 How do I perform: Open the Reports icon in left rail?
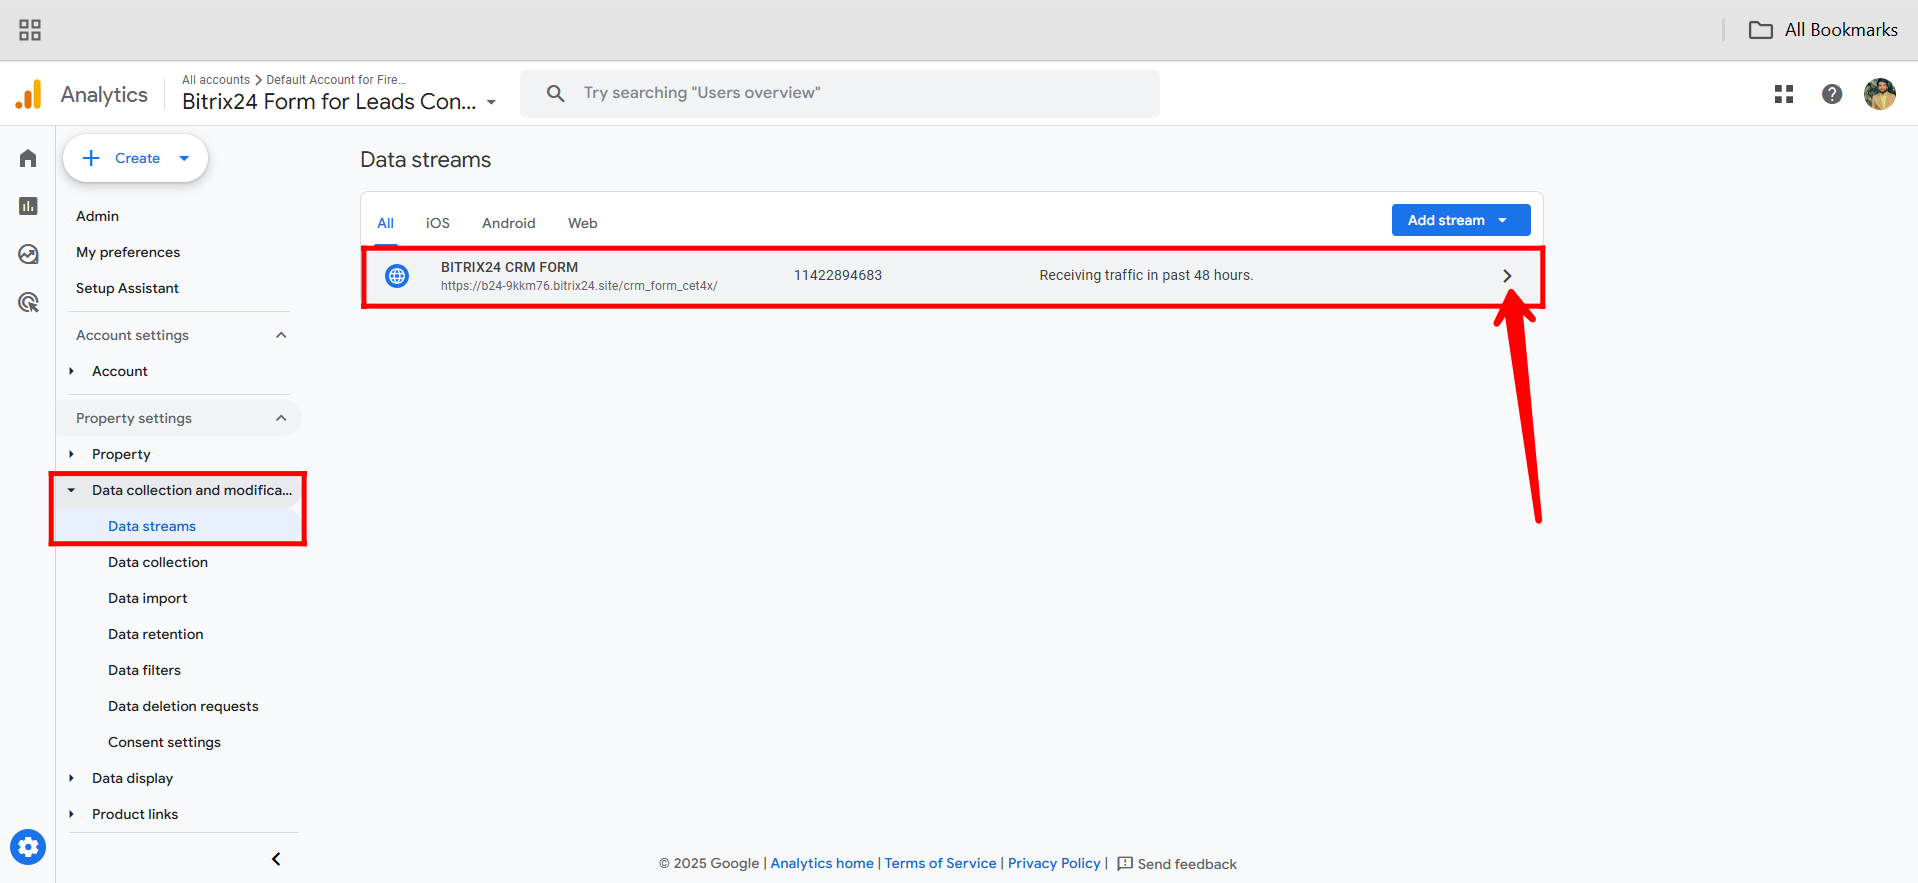tap(28, 206)
